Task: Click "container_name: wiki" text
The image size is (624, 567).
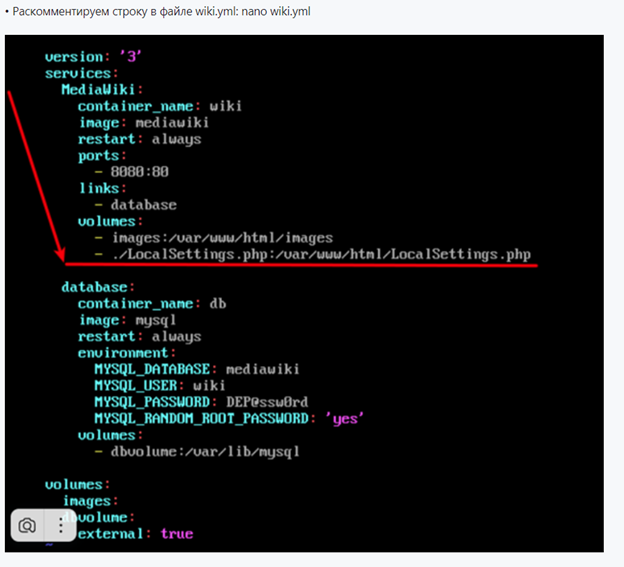Action: (160, 106)
